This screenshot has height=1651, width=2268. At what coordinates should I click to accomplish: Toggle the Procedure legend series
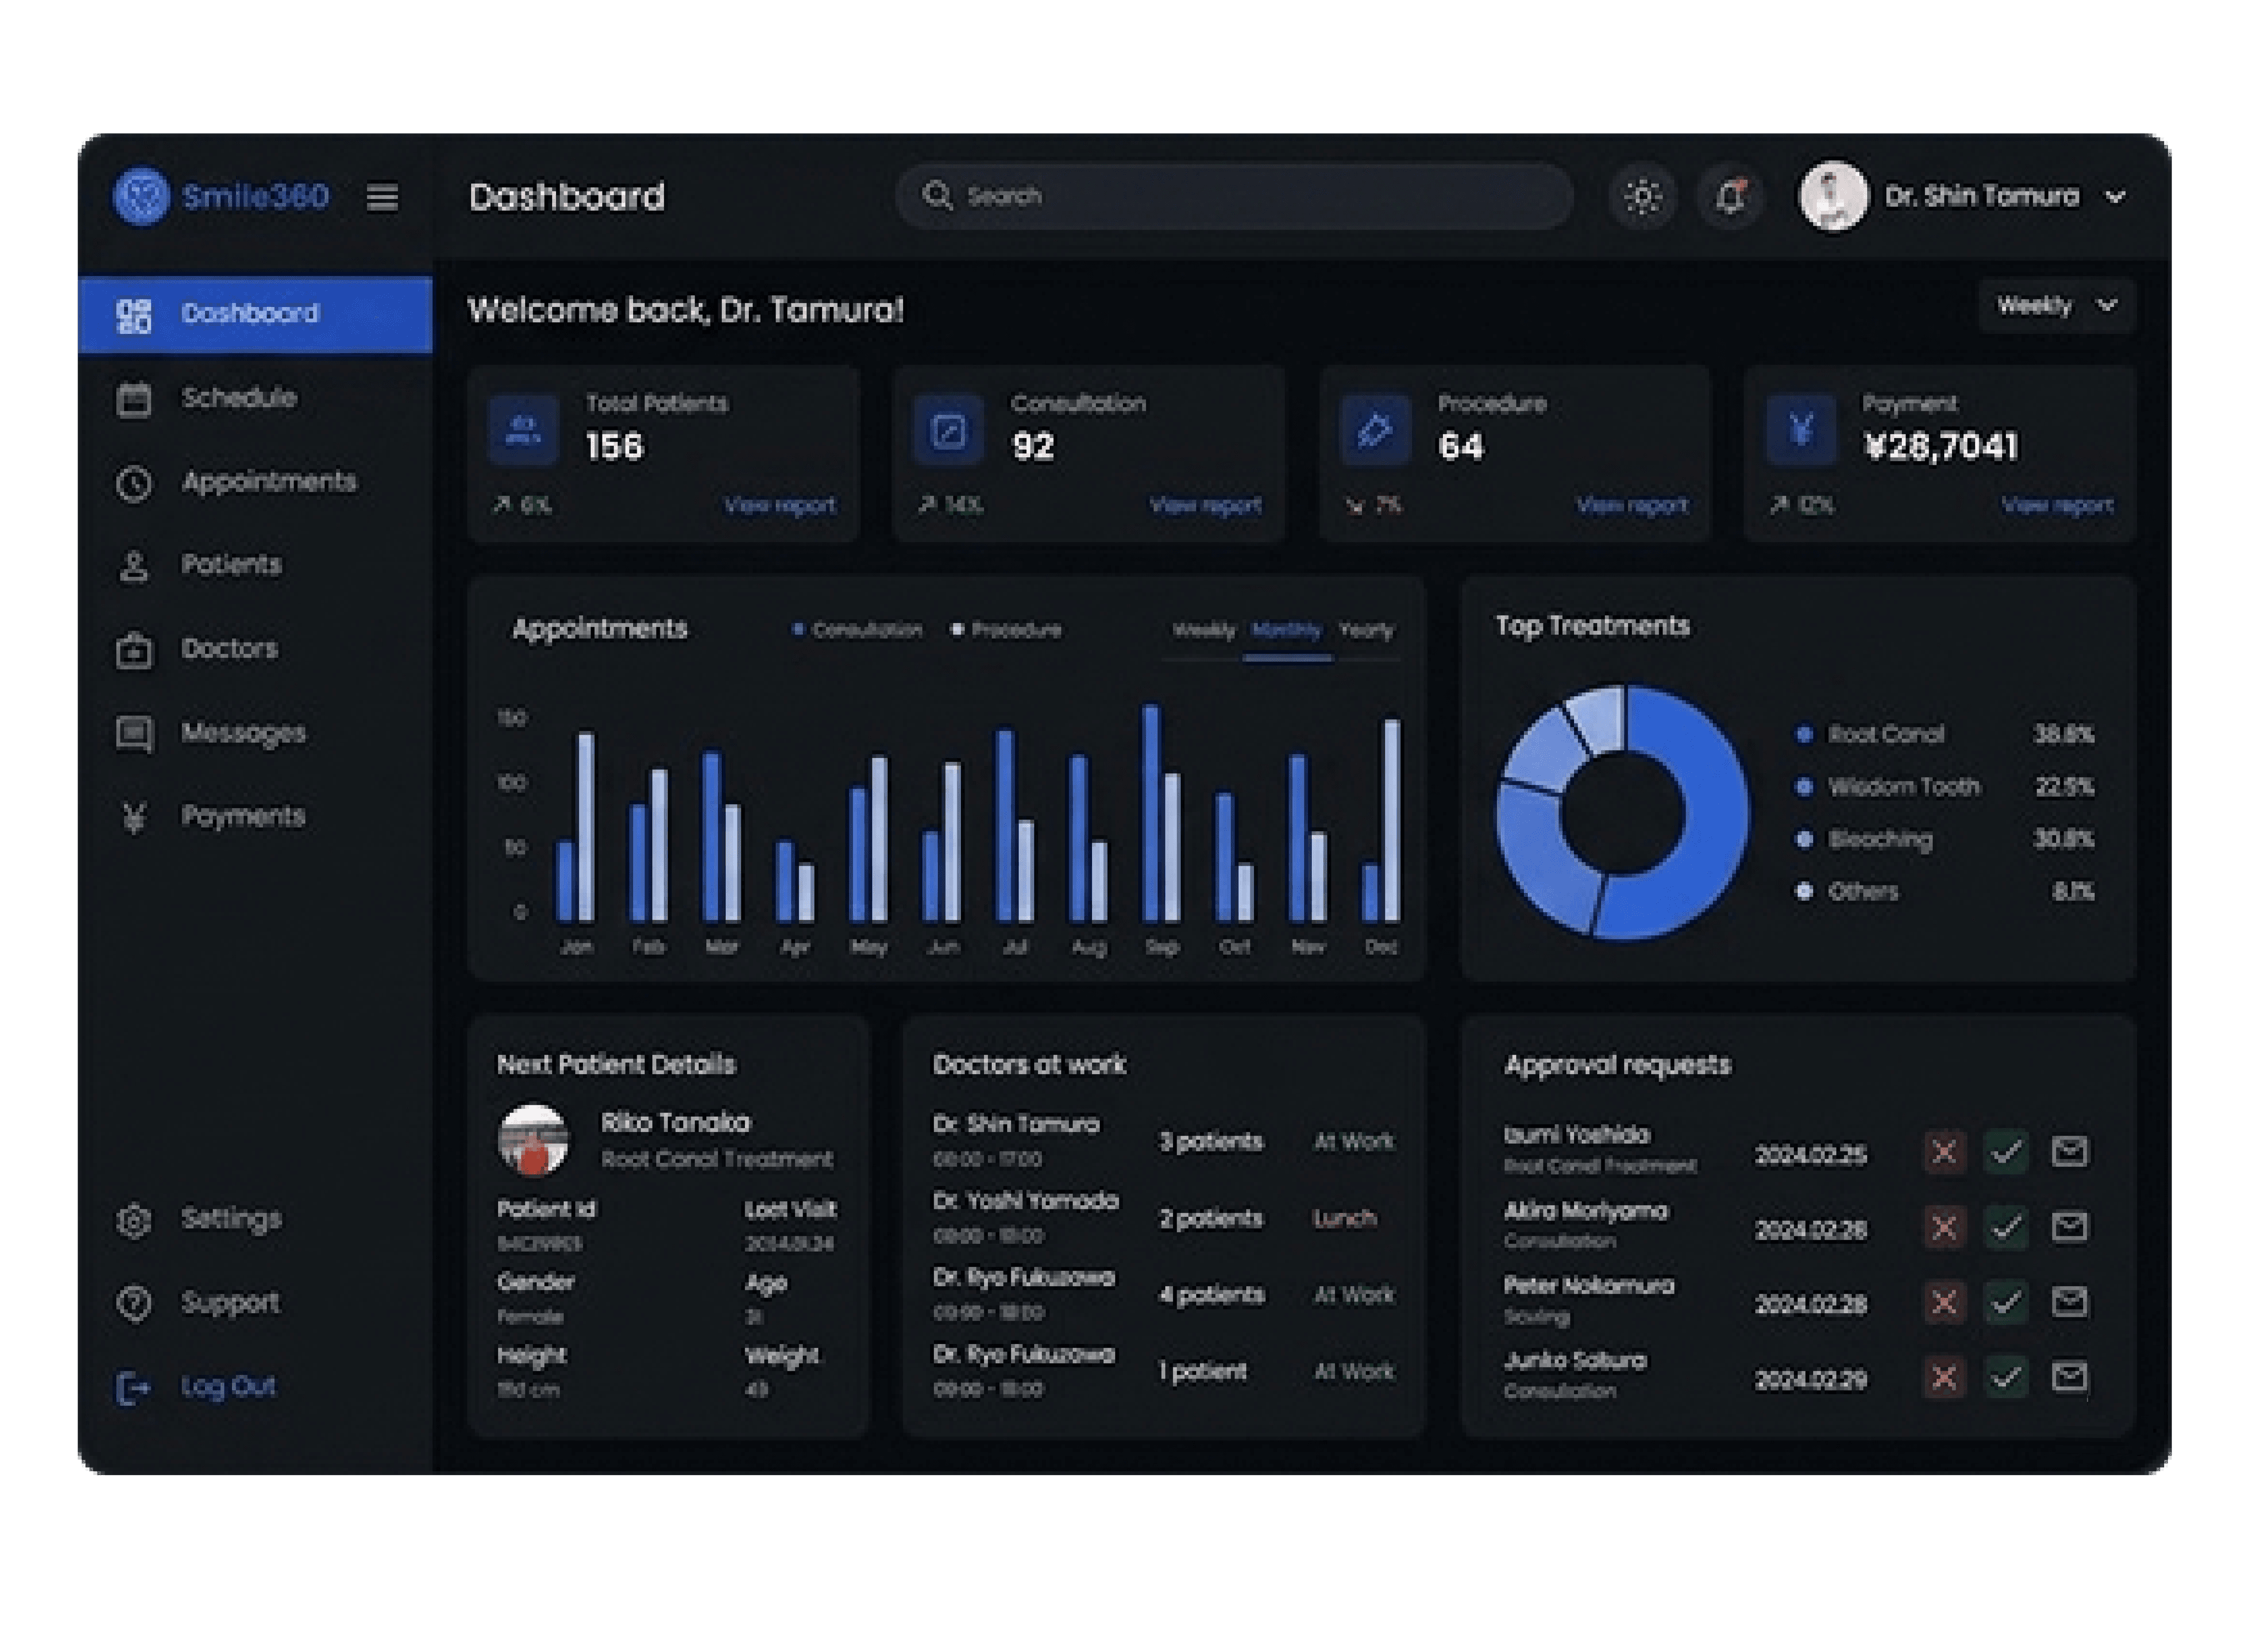coord(1006,630)
